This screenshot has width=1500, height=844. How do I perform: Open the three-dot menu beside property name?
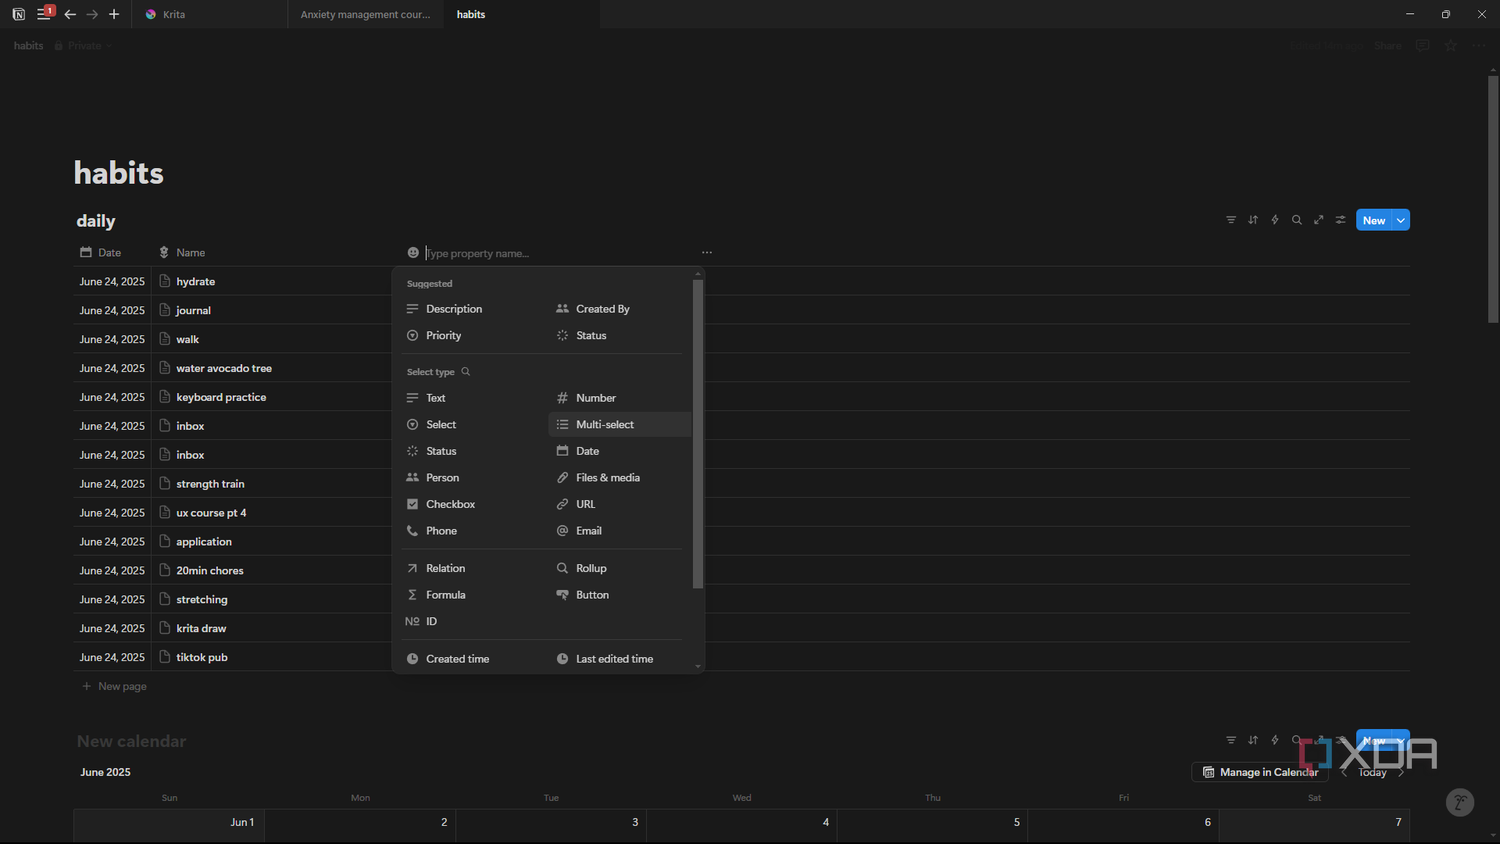tap(707, 253)
